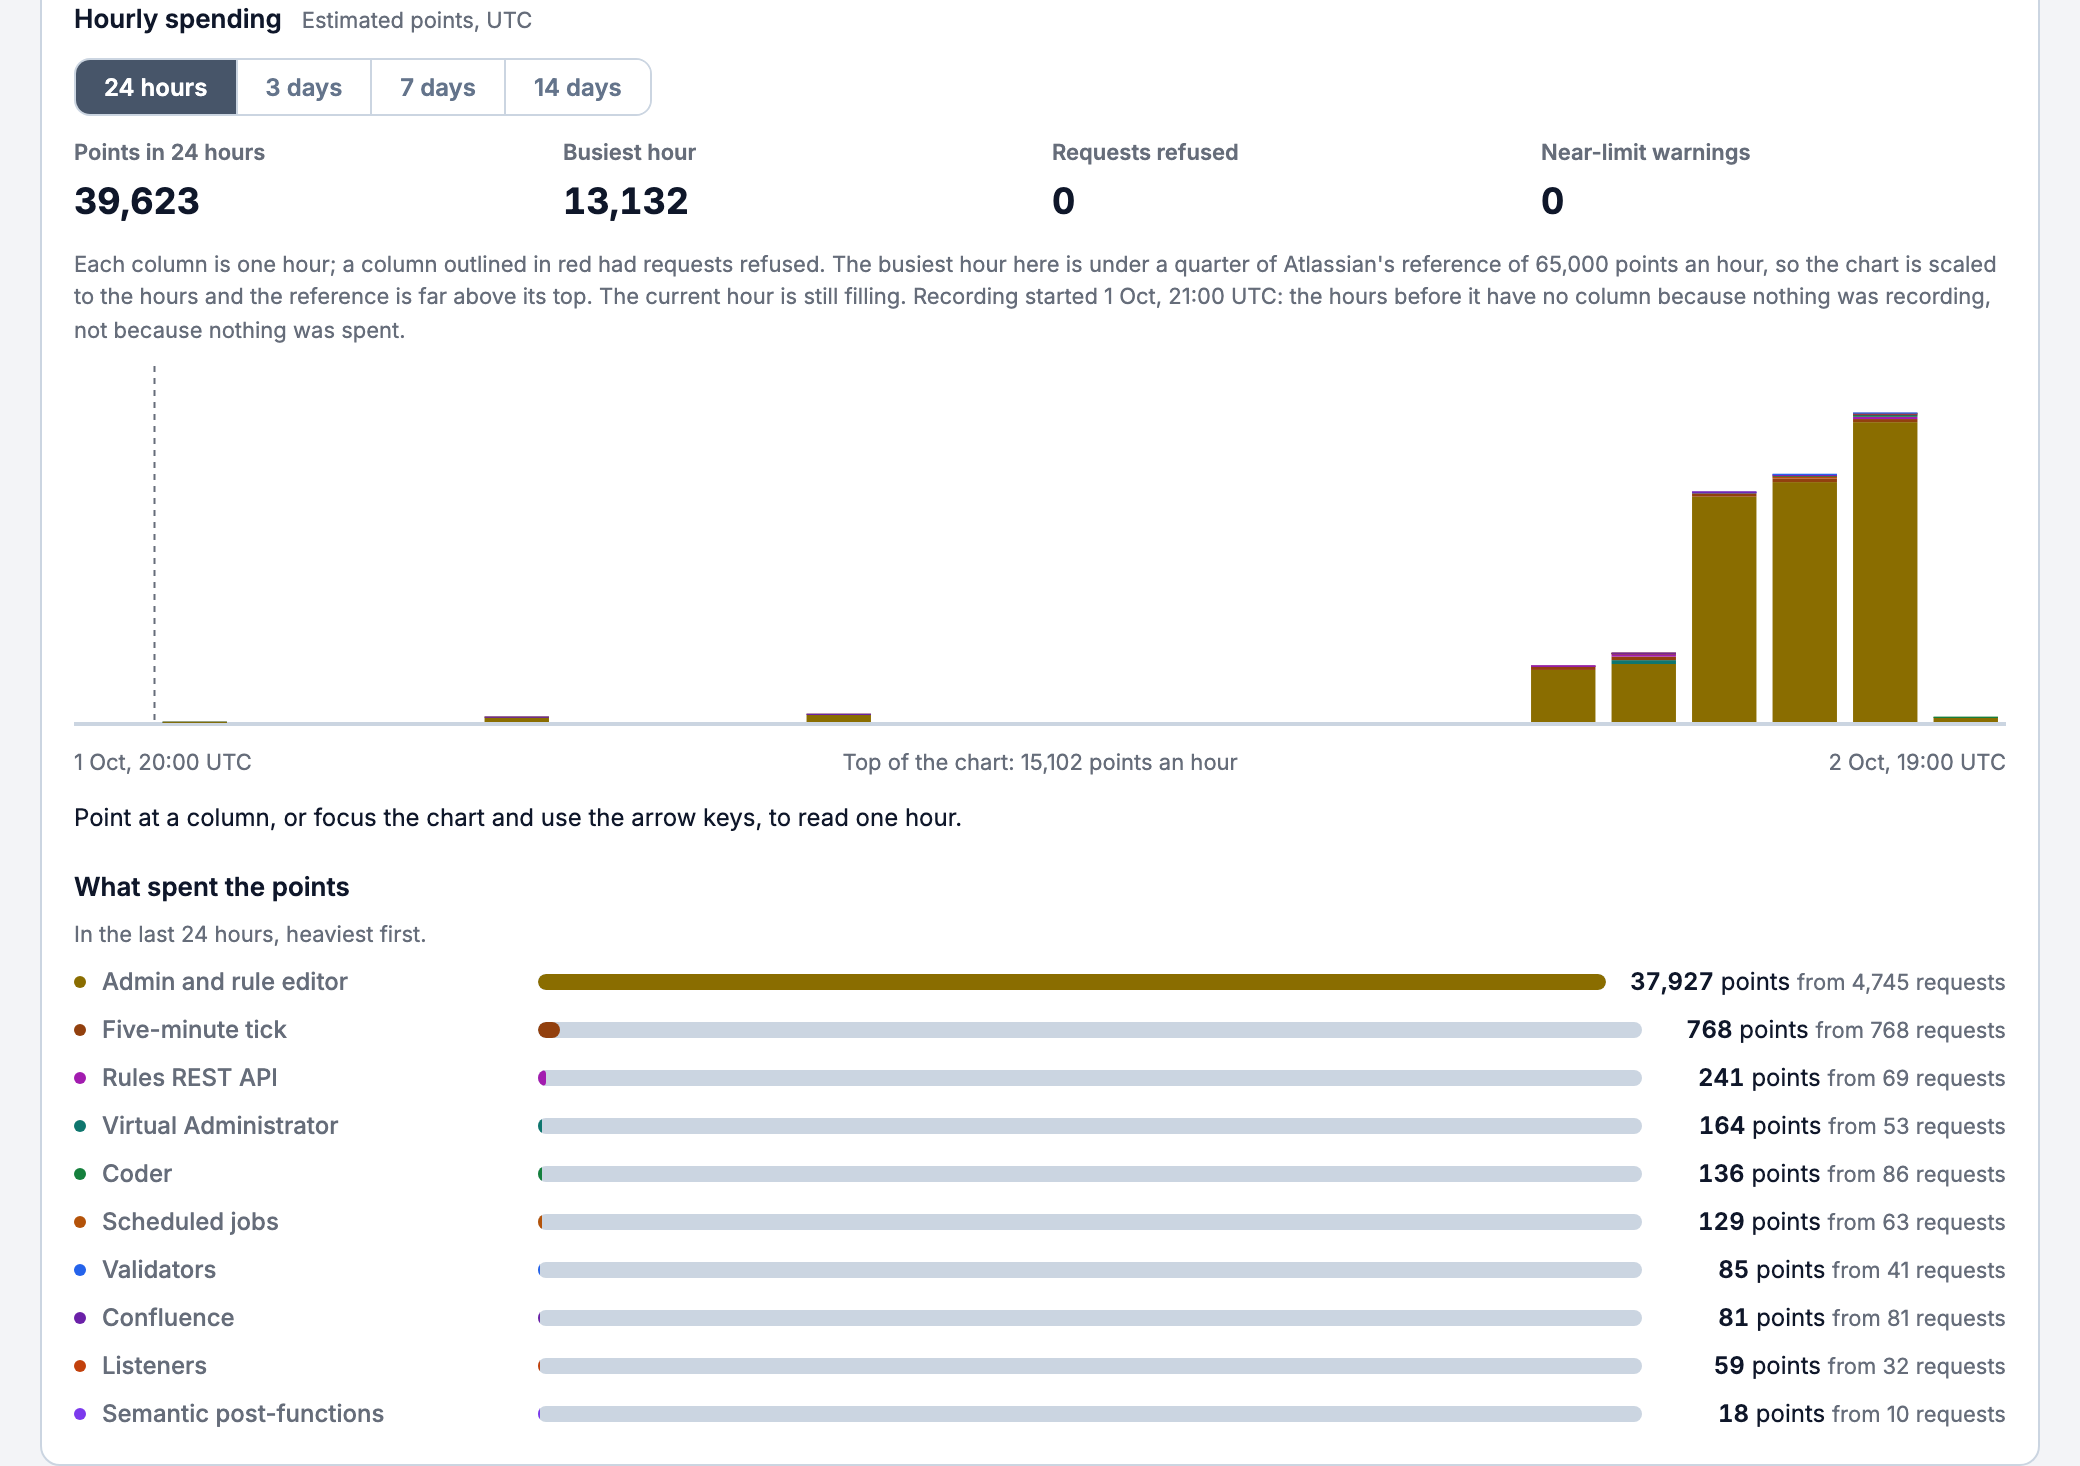Click the Admin and rule editor progress bar

(1072, 982)
